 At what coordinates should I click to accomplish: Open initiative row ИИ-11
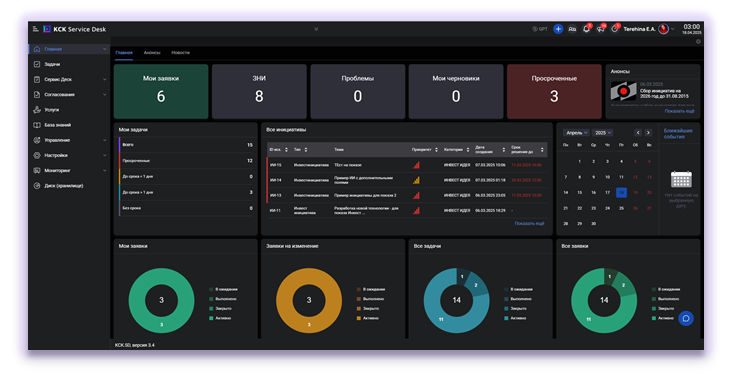(x=407, y=210)
